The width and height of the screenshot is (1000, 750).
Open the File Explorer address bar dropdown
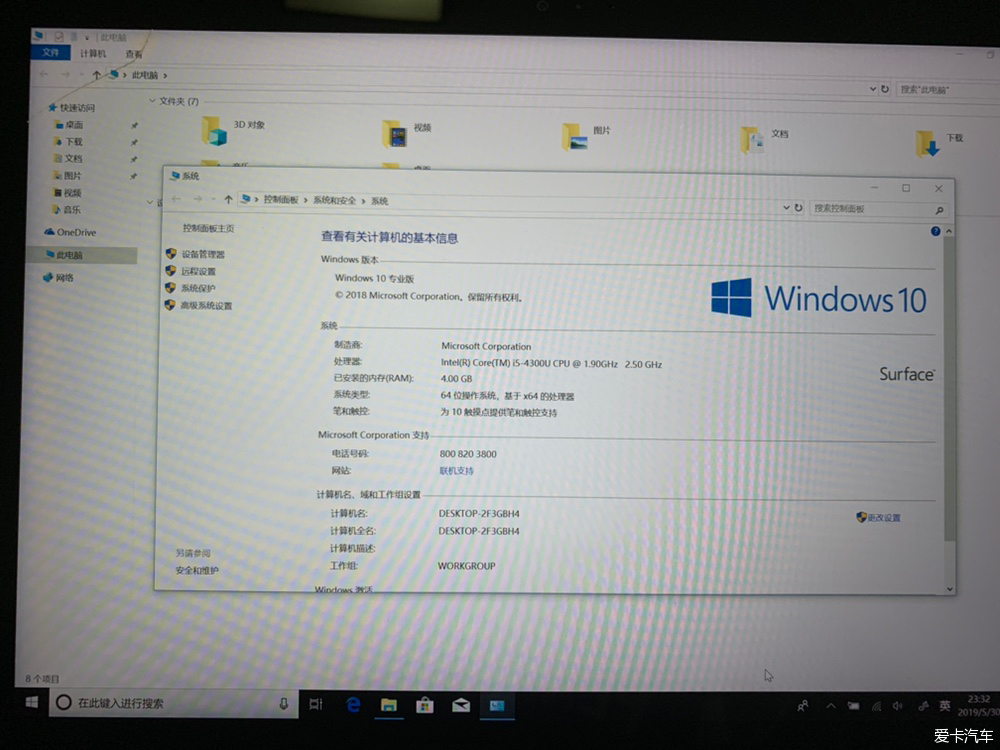pyautogui.click(x=872, y=89)
